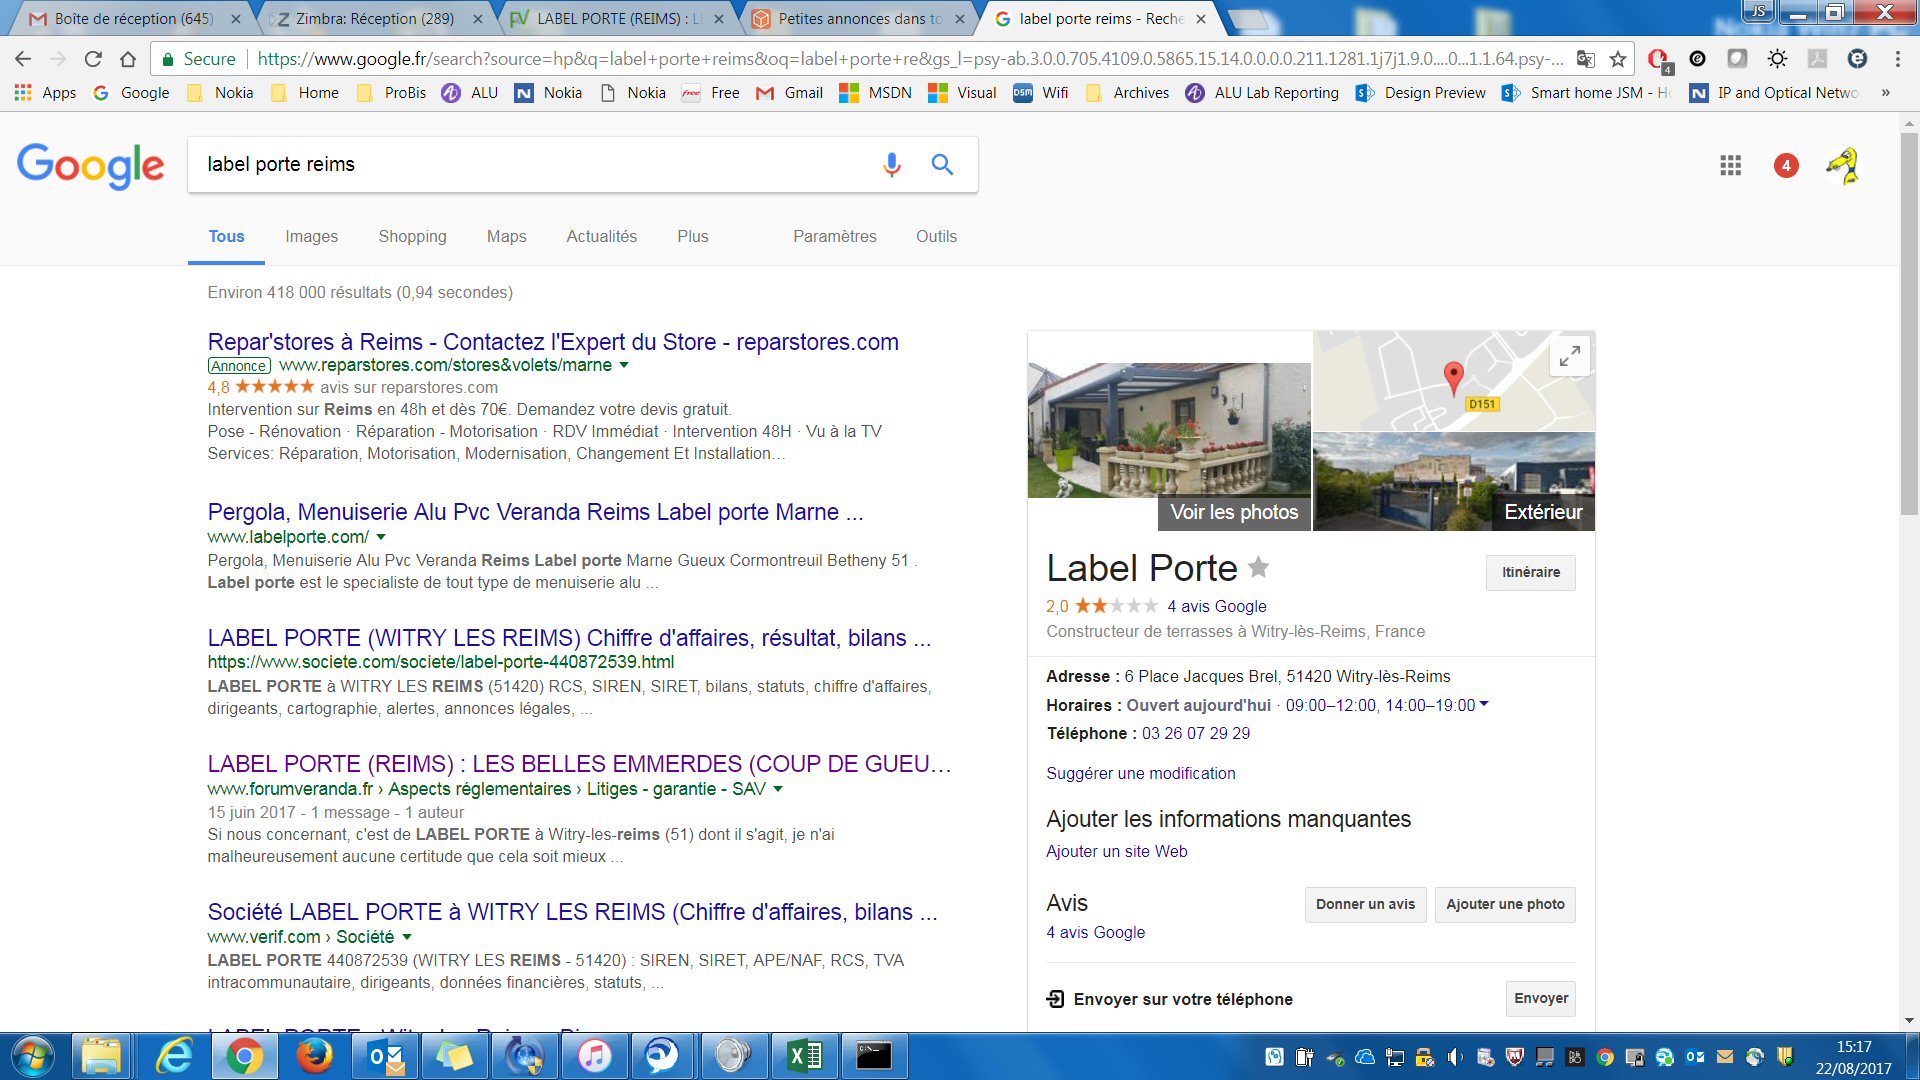Switch to the Images search tab
Screen dimensions: 1920x1080
(311, 236)
